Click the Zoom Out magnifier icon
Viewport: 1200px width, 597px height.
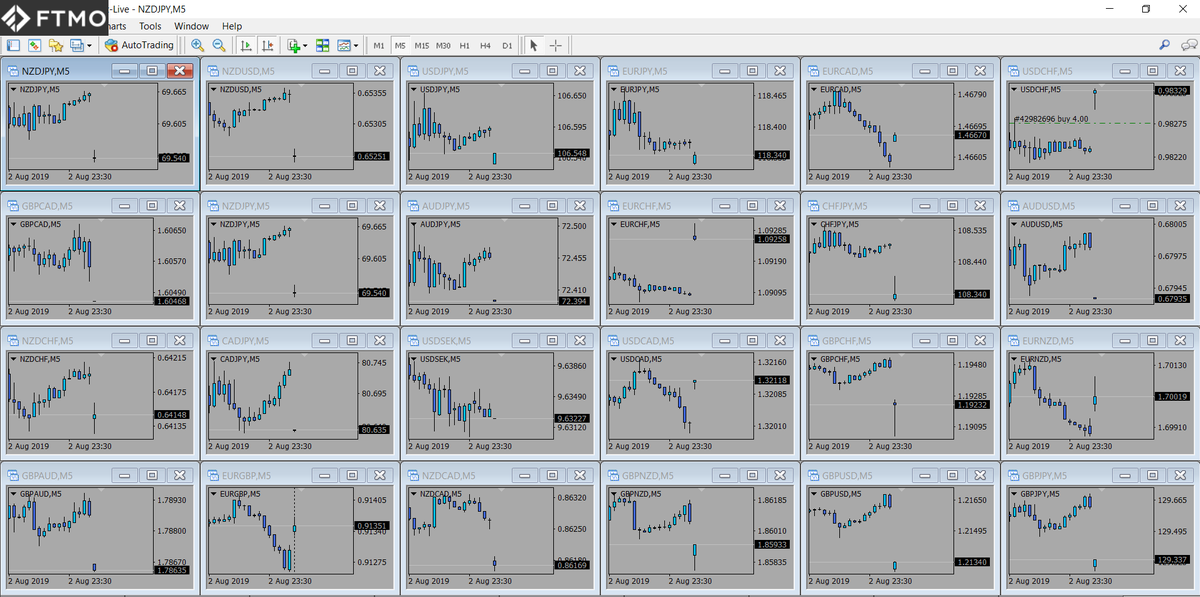219,45
